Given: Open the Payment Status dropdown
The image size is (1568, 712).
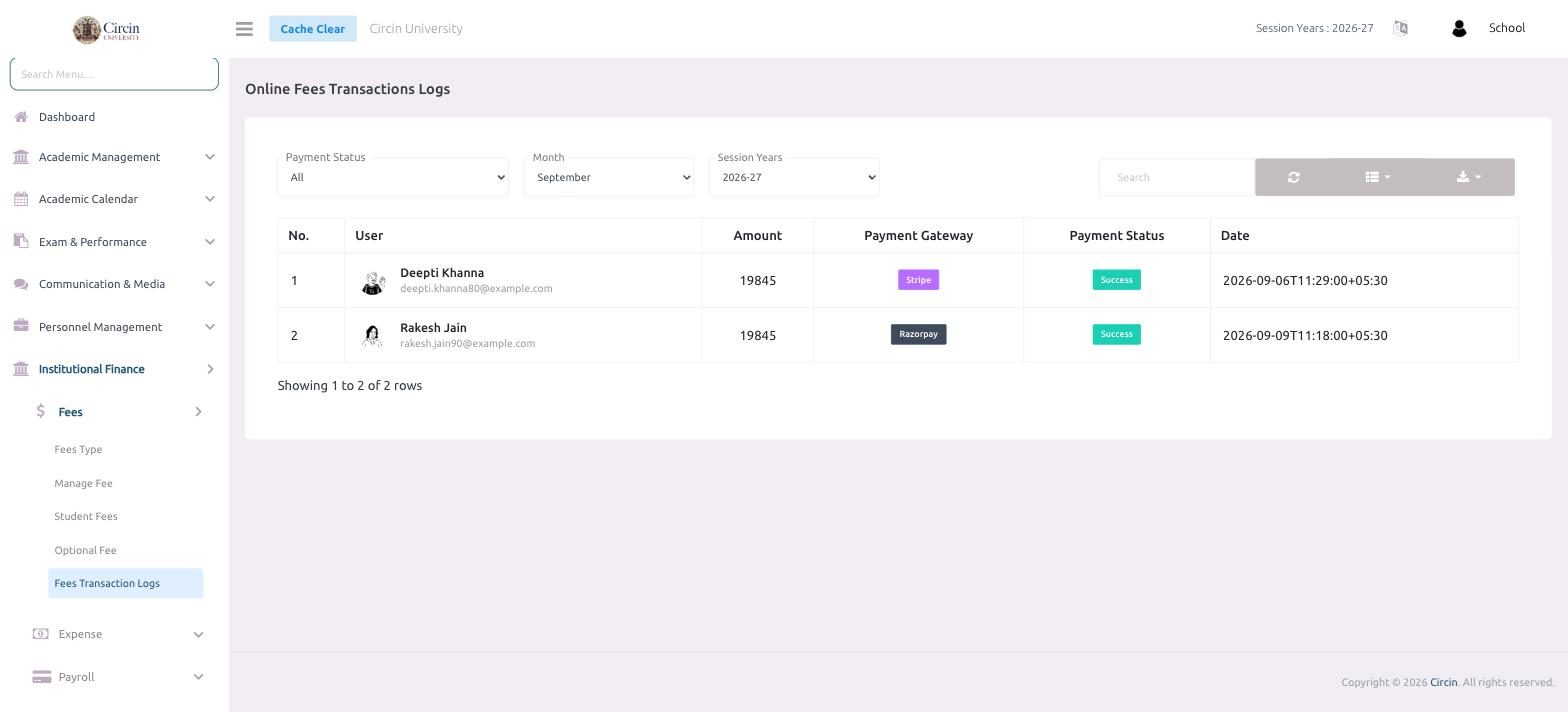Looking at the screenshot, I should (x=393, y=177).
